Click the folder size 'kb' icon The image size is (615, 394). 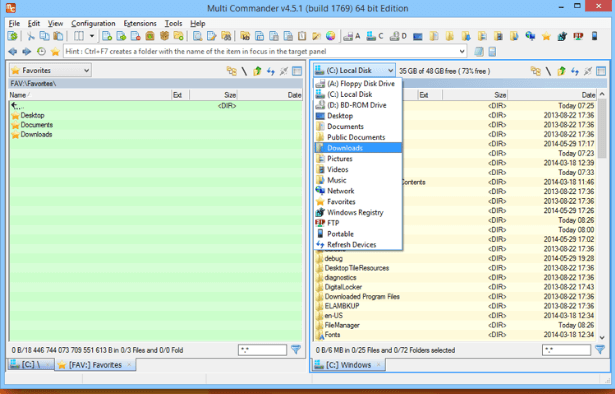coord(245,36)
